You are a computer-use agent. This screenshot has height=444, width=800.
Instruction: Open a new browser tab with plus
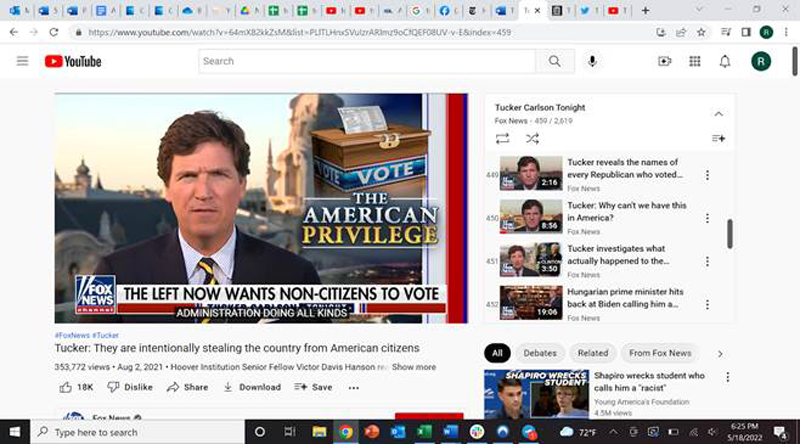(645, 10)
